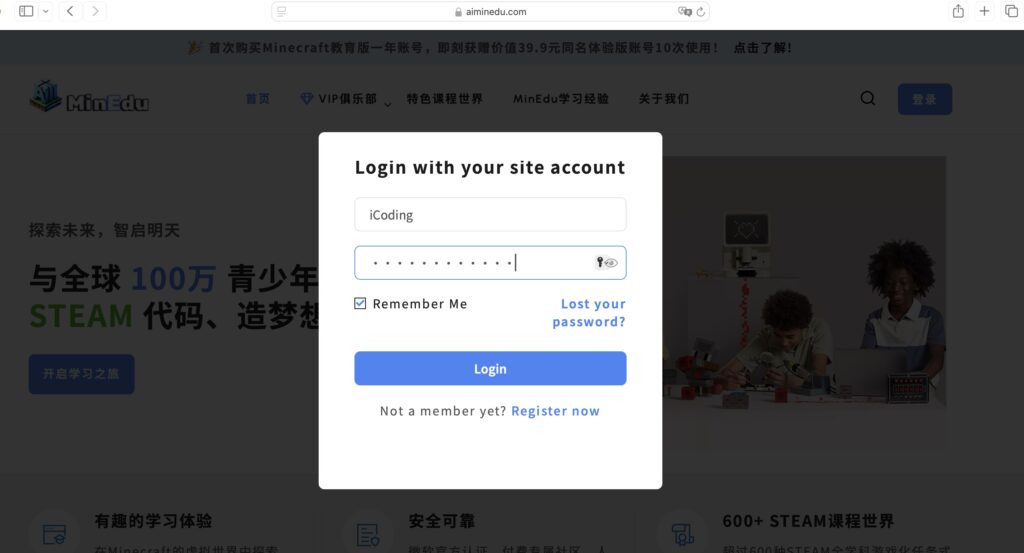Open a new tab with plus icon
The width and height of the screenshot is (1024, 553).
point(984,11)
